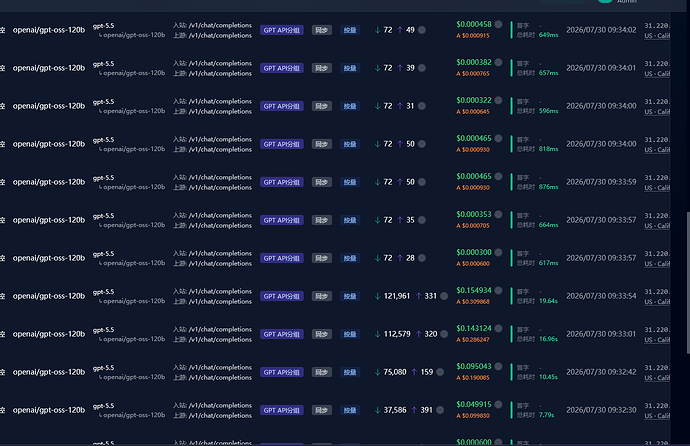Click gpt-5.5 model label in 09:33:54 row
This screenshot has height=446, width=690.
(x=103, y=292)
